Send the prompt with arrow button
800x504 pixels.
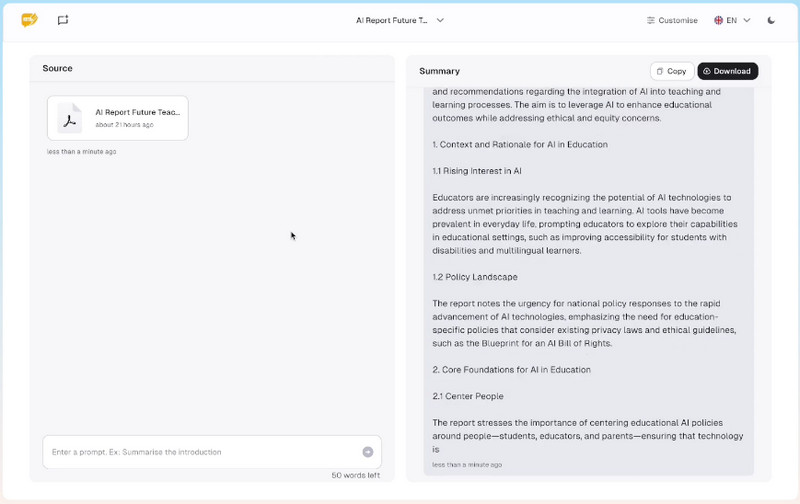(367, 452)
